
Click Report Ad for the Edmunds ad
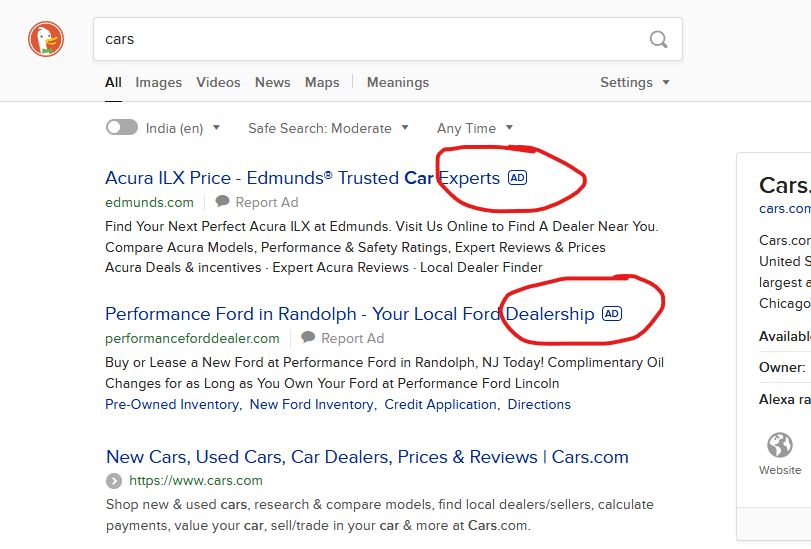pos(267,202)
